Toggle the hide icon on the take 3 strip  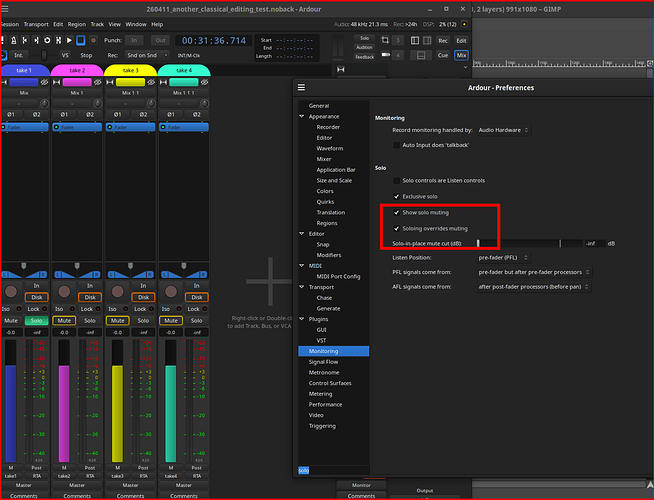pyautogui.click(x=151, y=82)
